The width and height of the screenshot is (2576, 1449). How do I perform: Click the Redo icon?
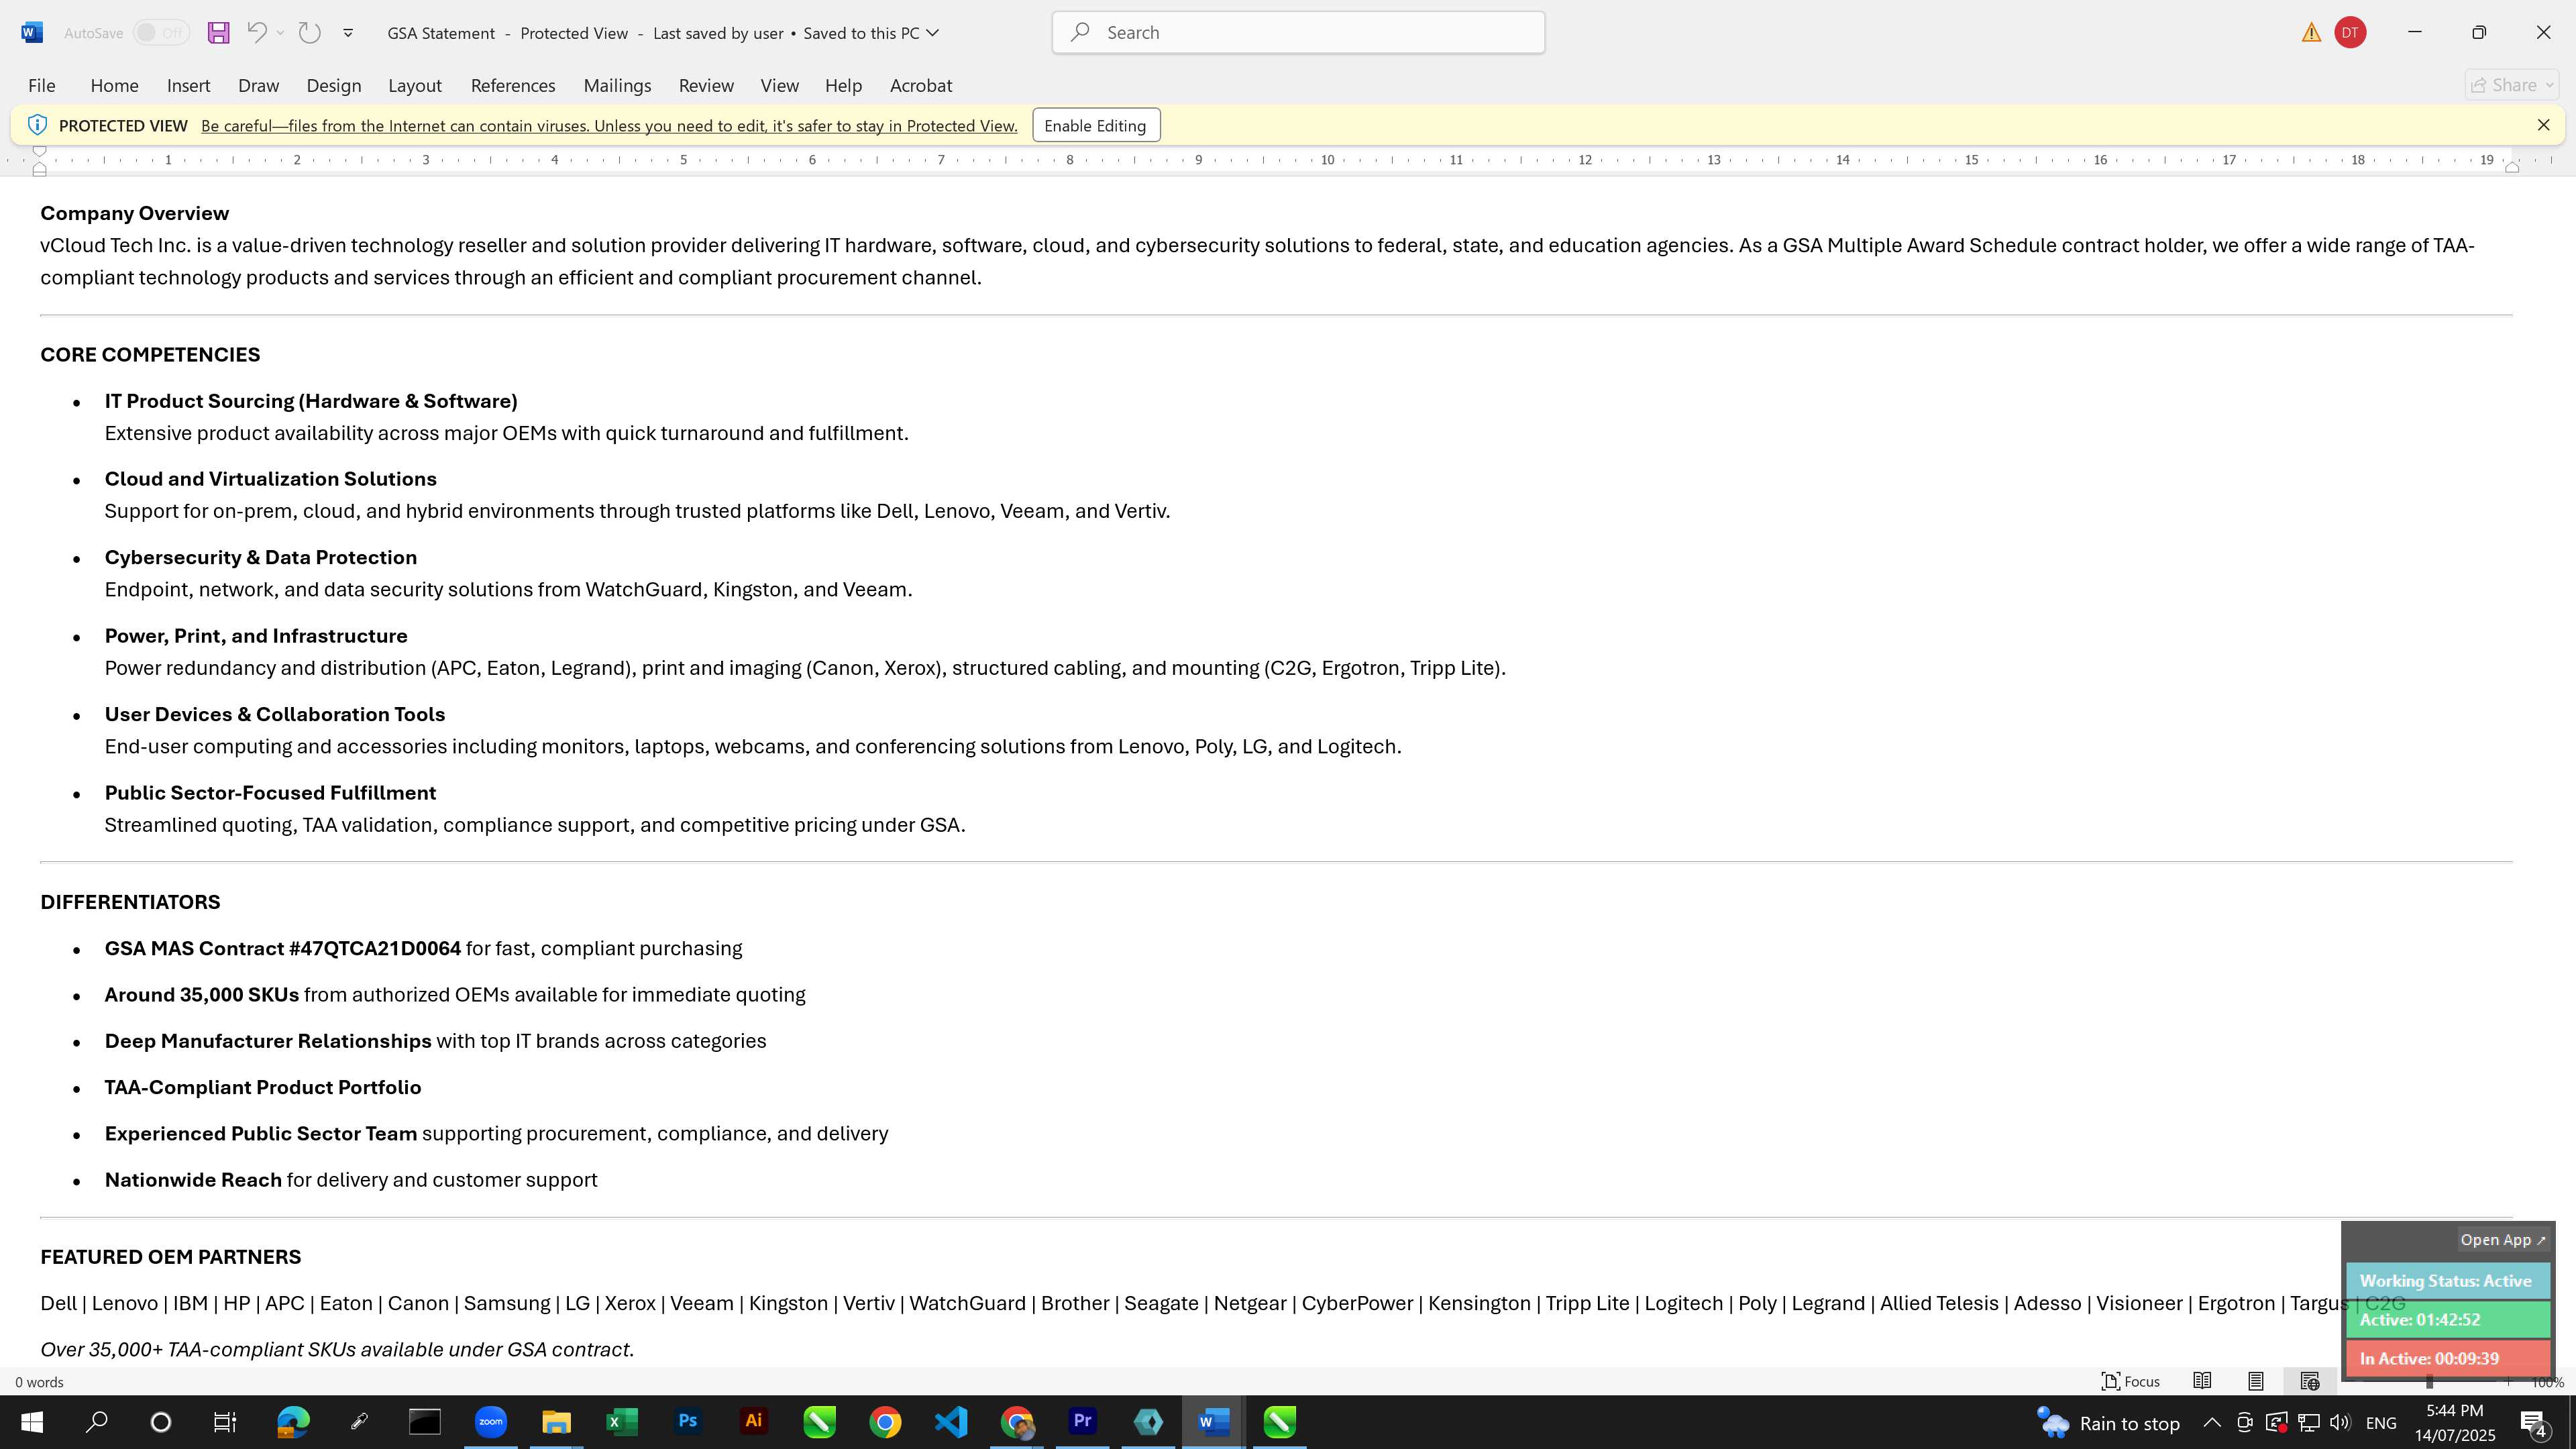coord(310,32)
